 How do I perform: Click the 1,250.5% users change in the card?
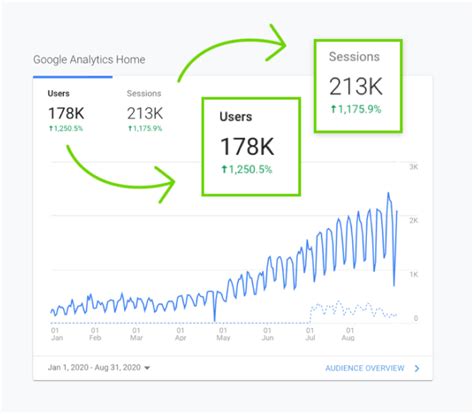tap(66, 128)
